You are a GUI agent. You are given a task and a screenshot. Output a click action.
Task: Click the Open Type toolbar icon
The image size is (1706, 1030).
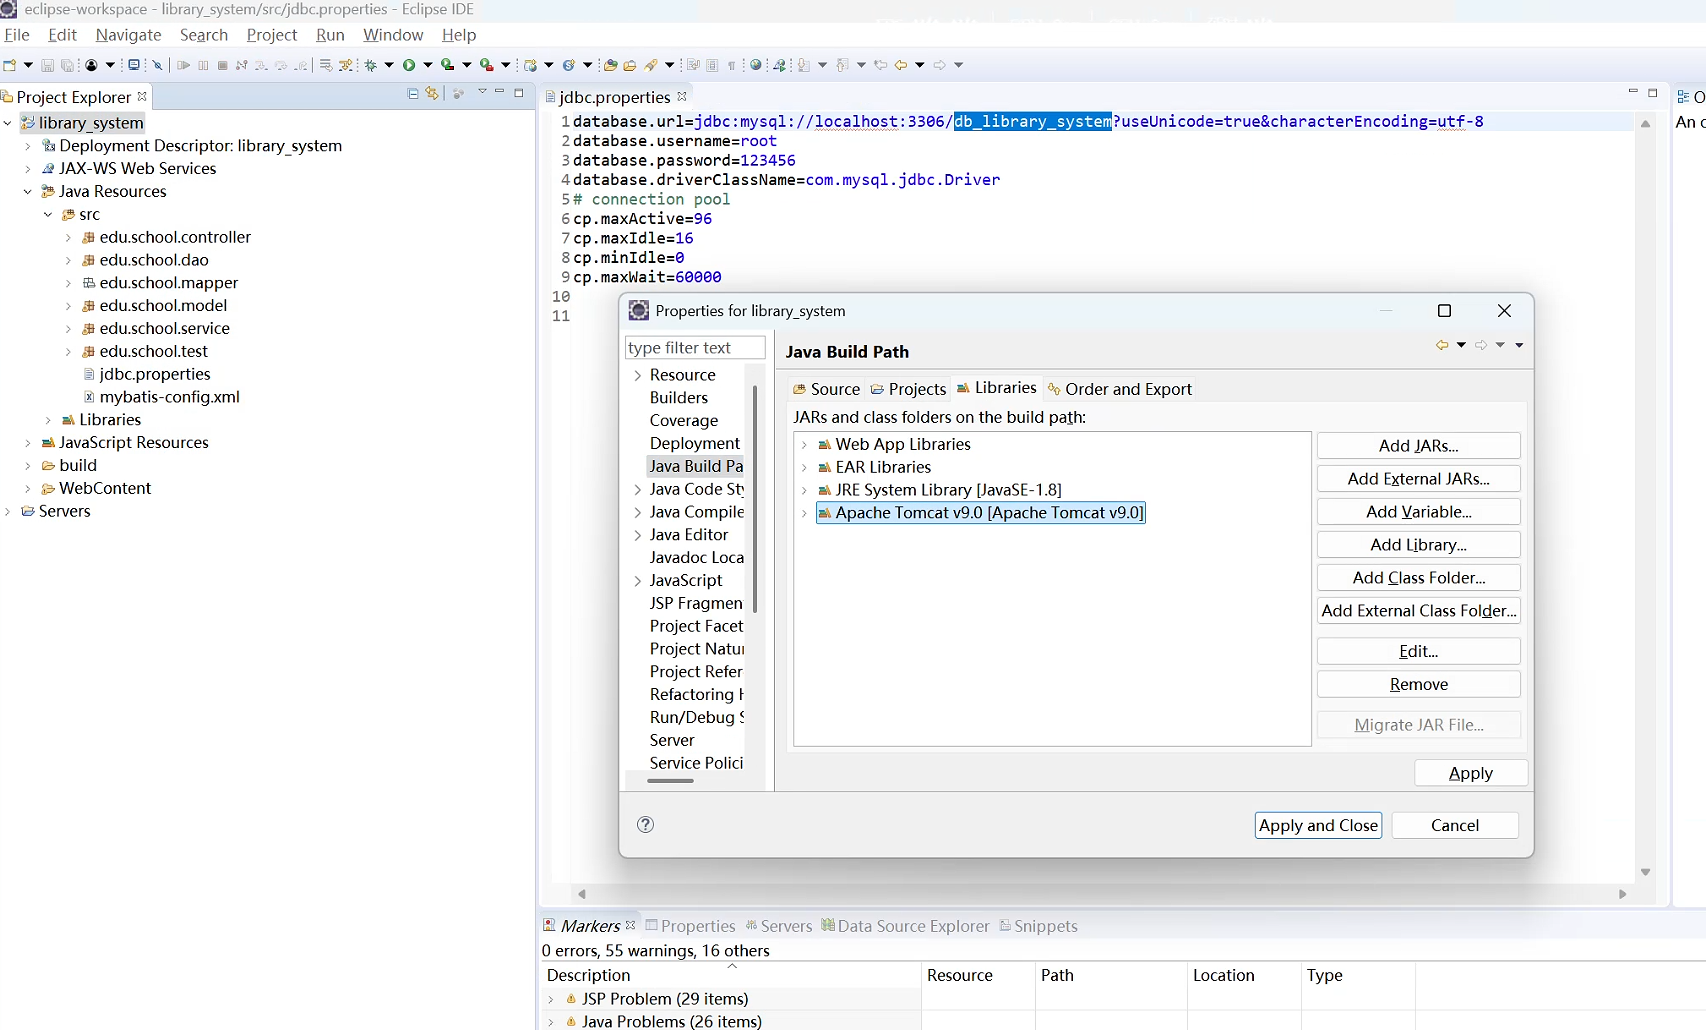[x=610, y=65]
